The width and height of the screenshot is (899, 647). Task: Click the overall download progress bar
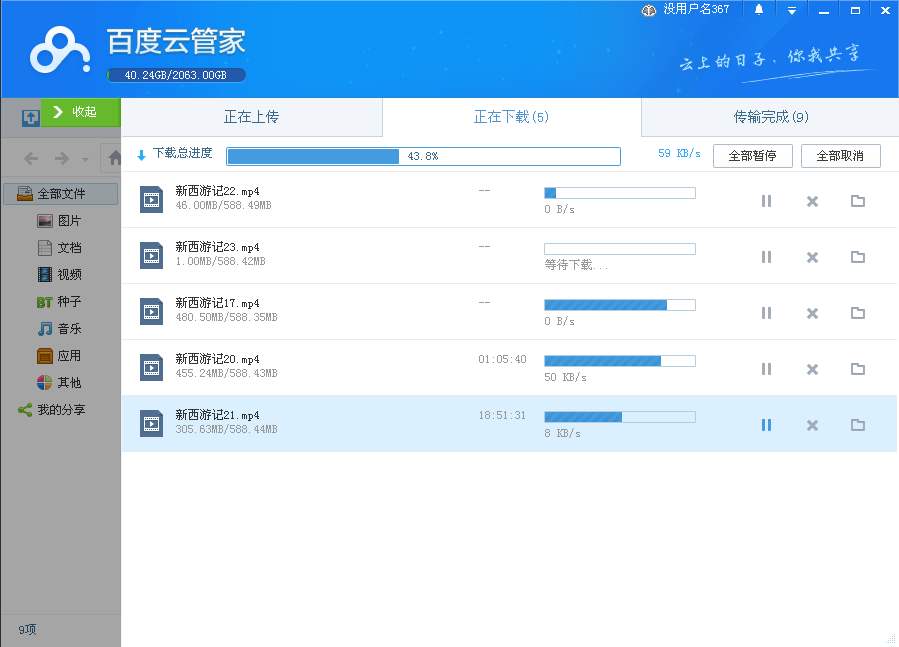tap(423, 156)
